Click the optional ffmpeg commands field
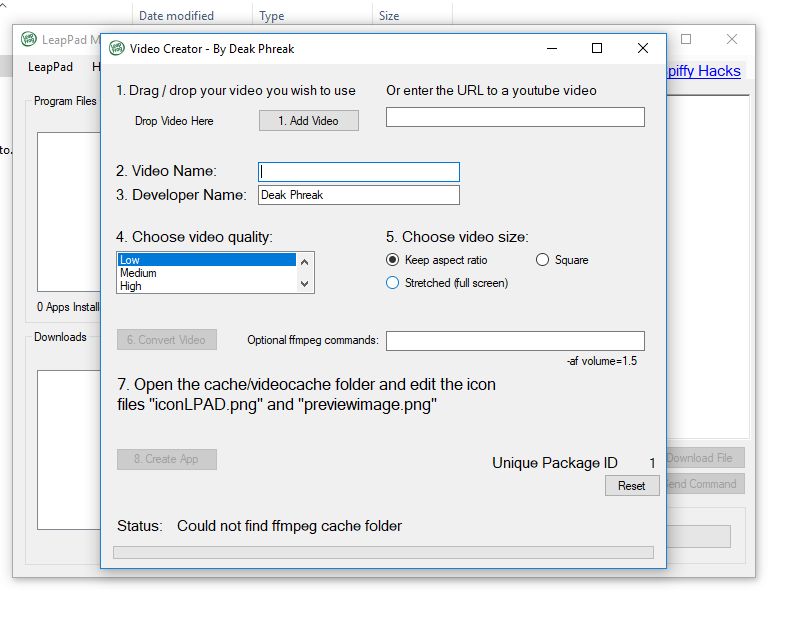The height and width of the screenshot is (621, 787). [515, 341]
